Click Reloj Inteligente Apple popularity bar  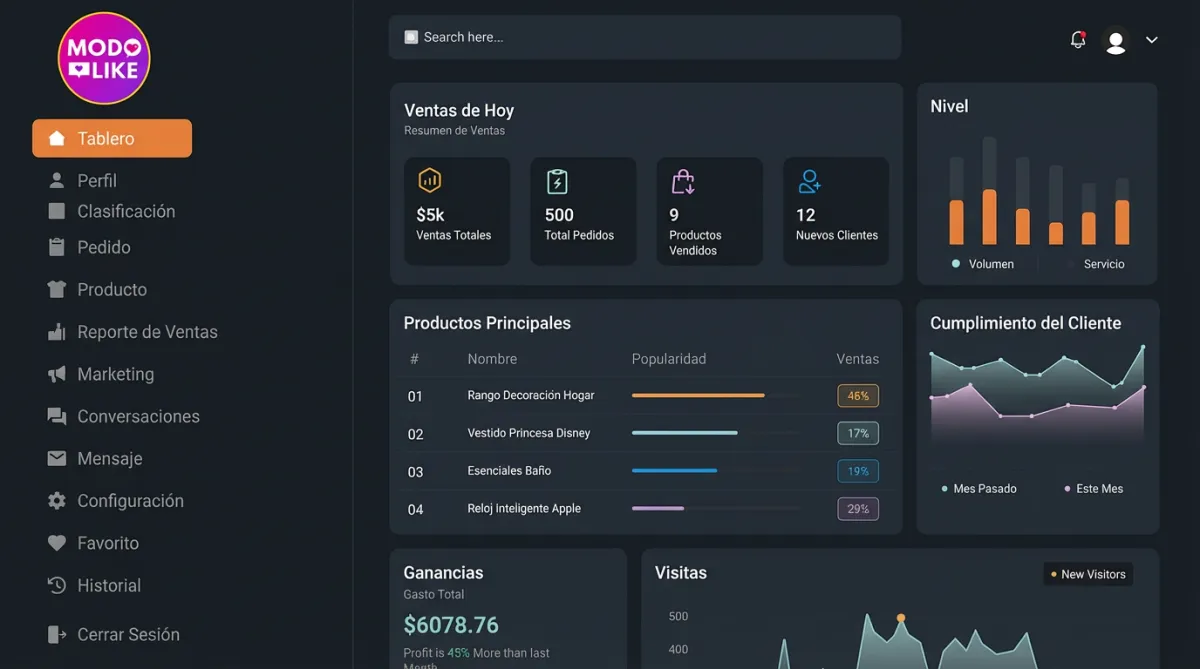(x=716, y=508)
